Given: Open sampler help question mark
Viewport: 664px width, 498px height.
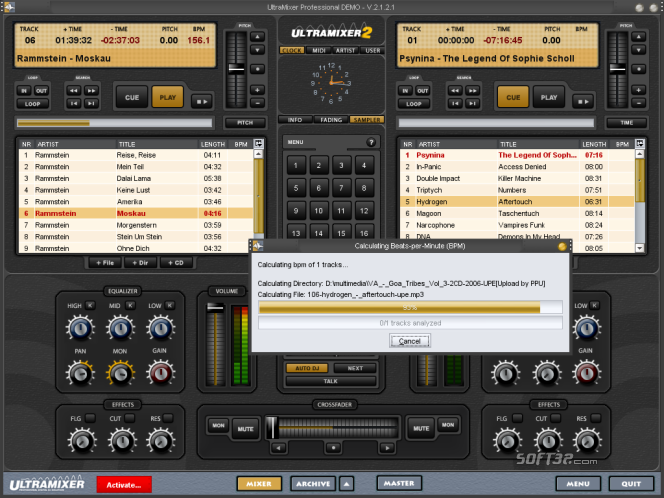Looking at the screenshot, I should (x=371, y=142).
